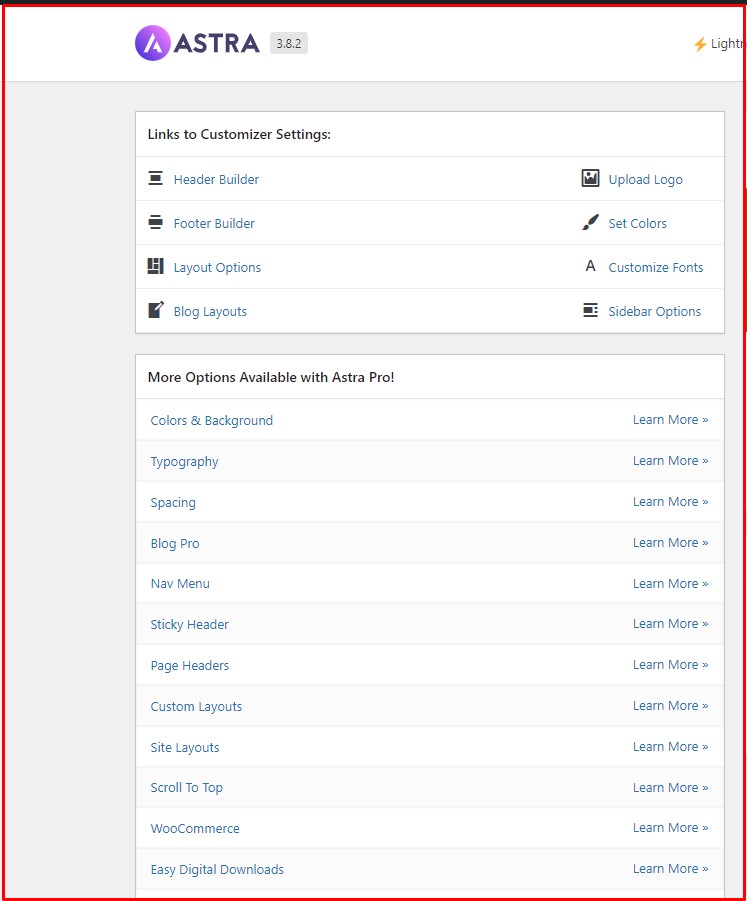Click the Sidebar Options icon

(x=590, y=310)
